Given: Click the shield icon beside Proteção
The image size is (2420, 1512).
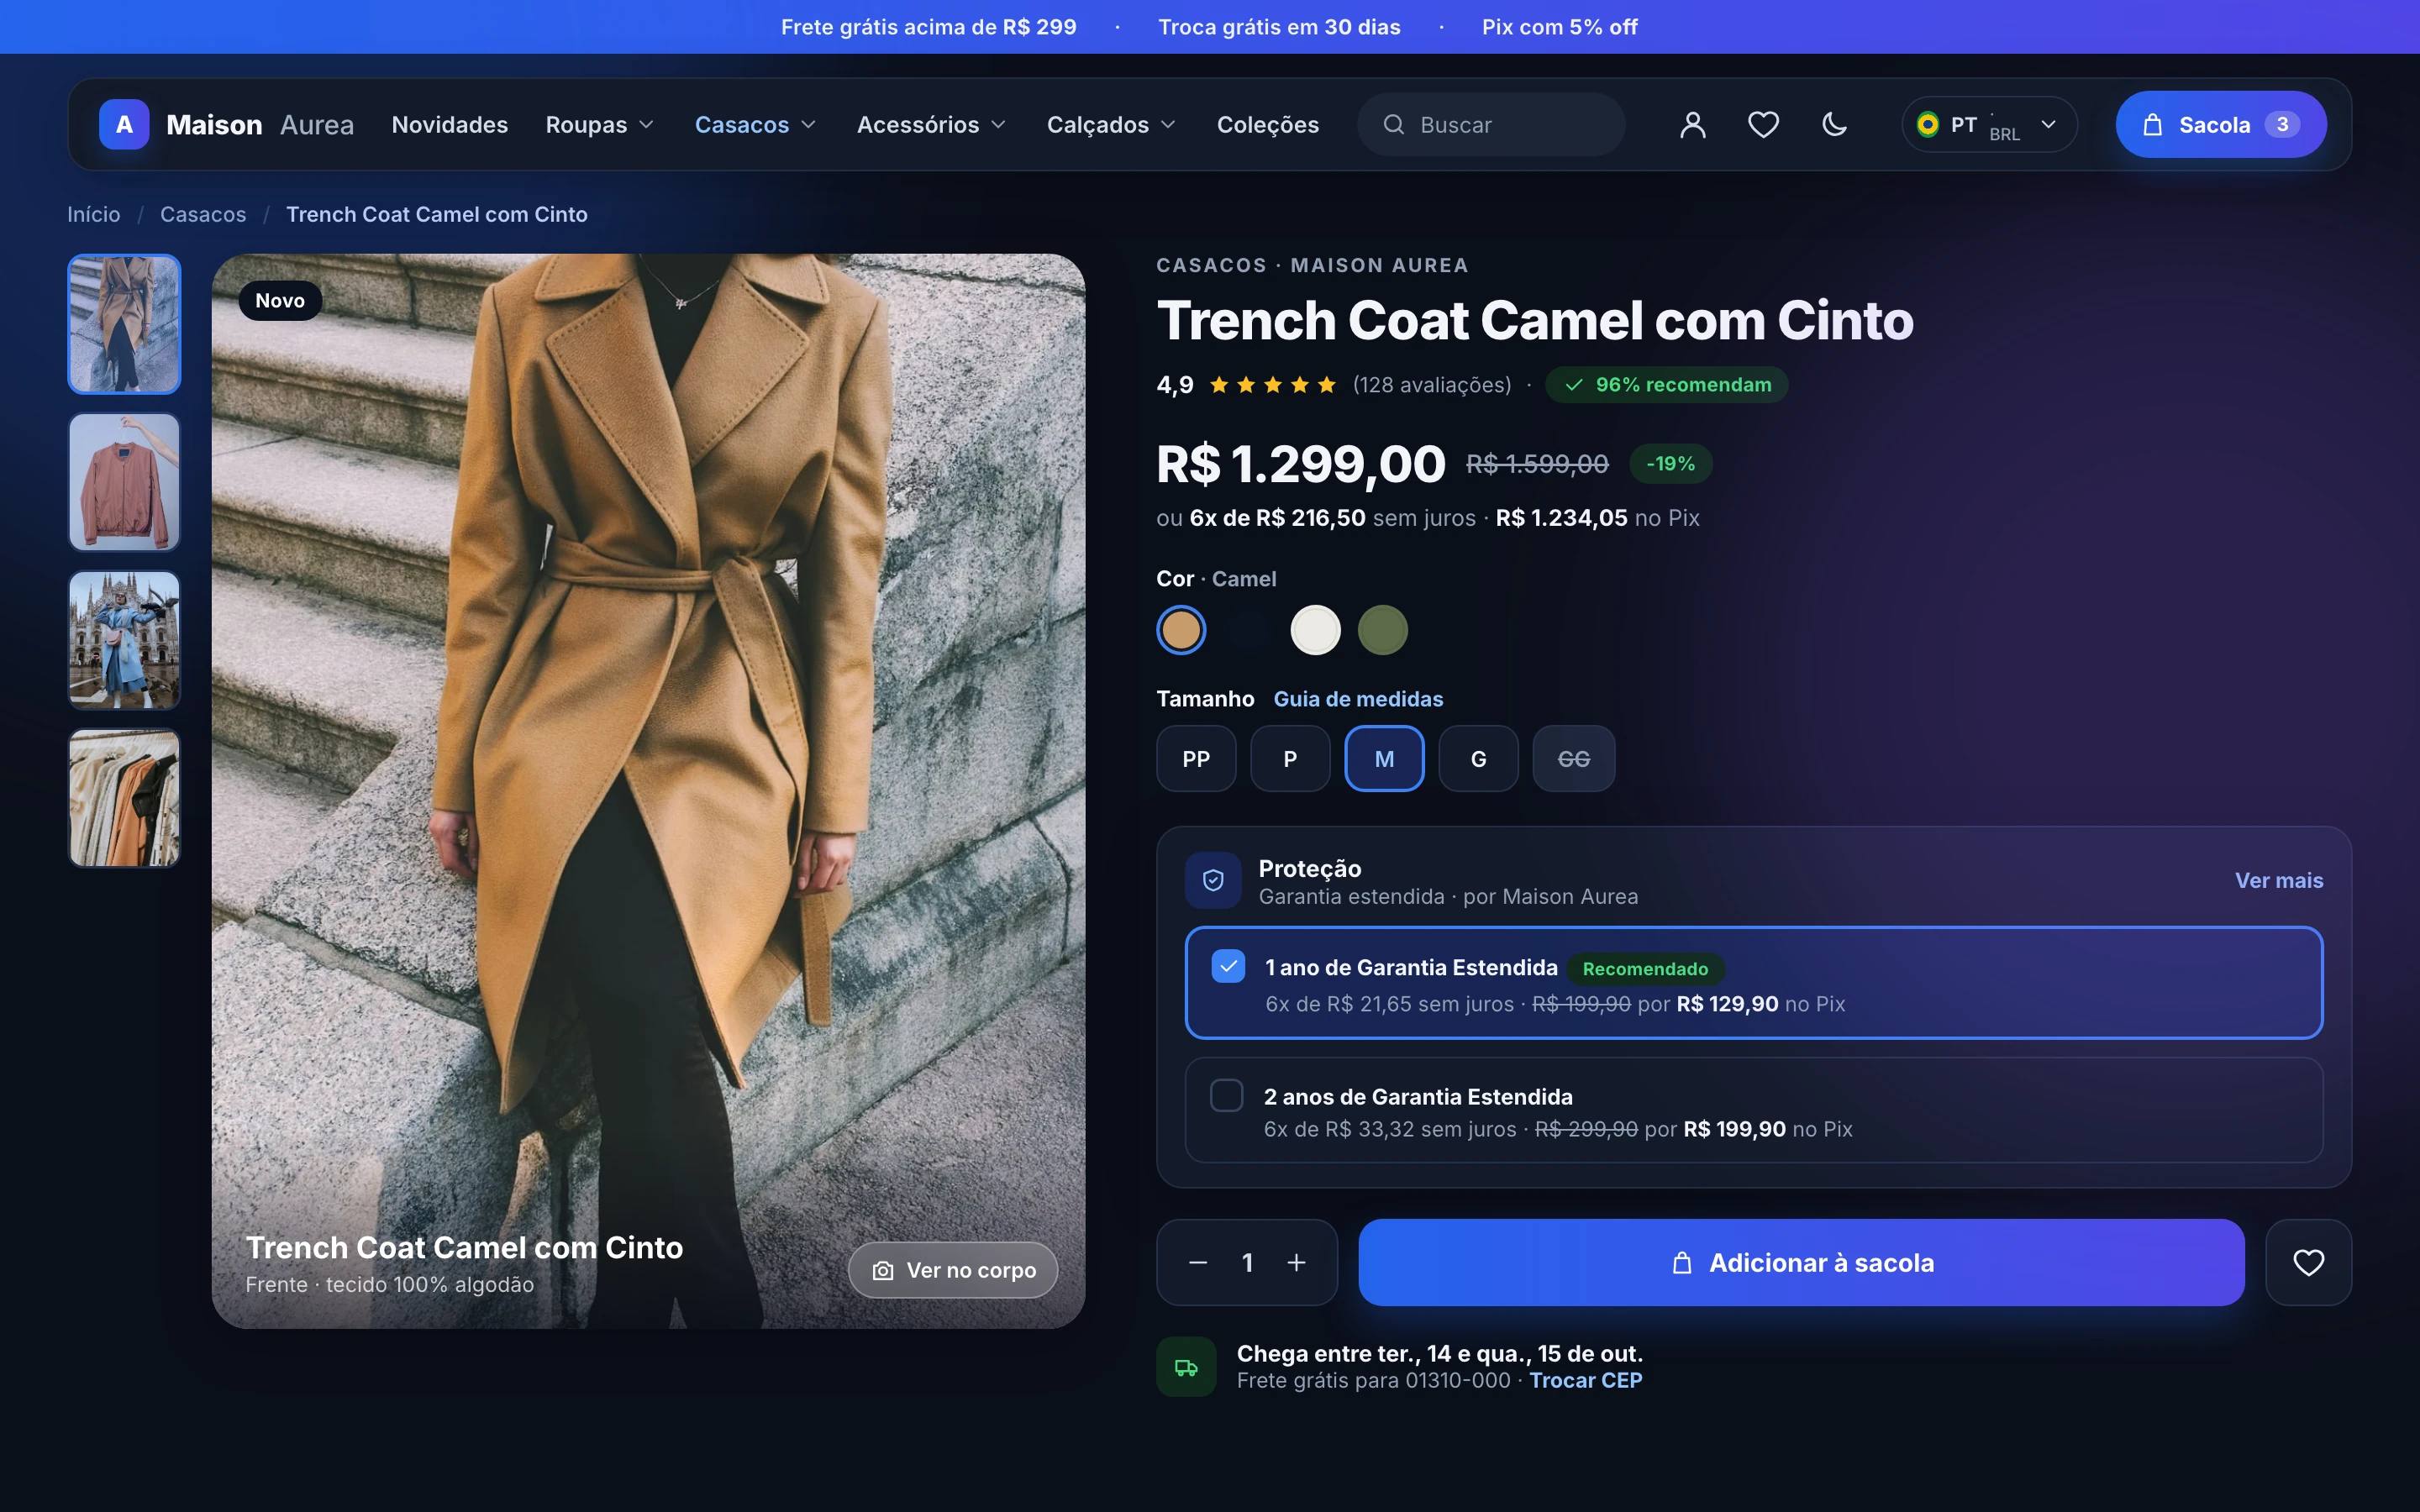Looking at the screenshot, I should (x=1213, y=880).
